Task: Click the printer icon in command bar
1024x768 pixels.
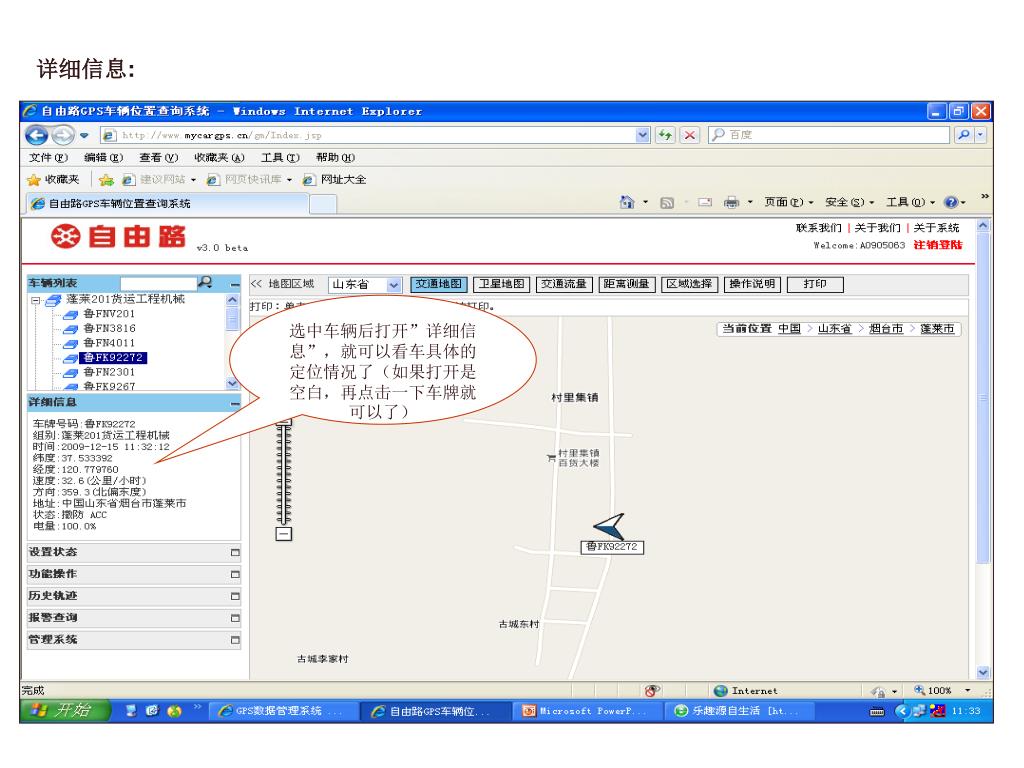Action: pos(731,202)
